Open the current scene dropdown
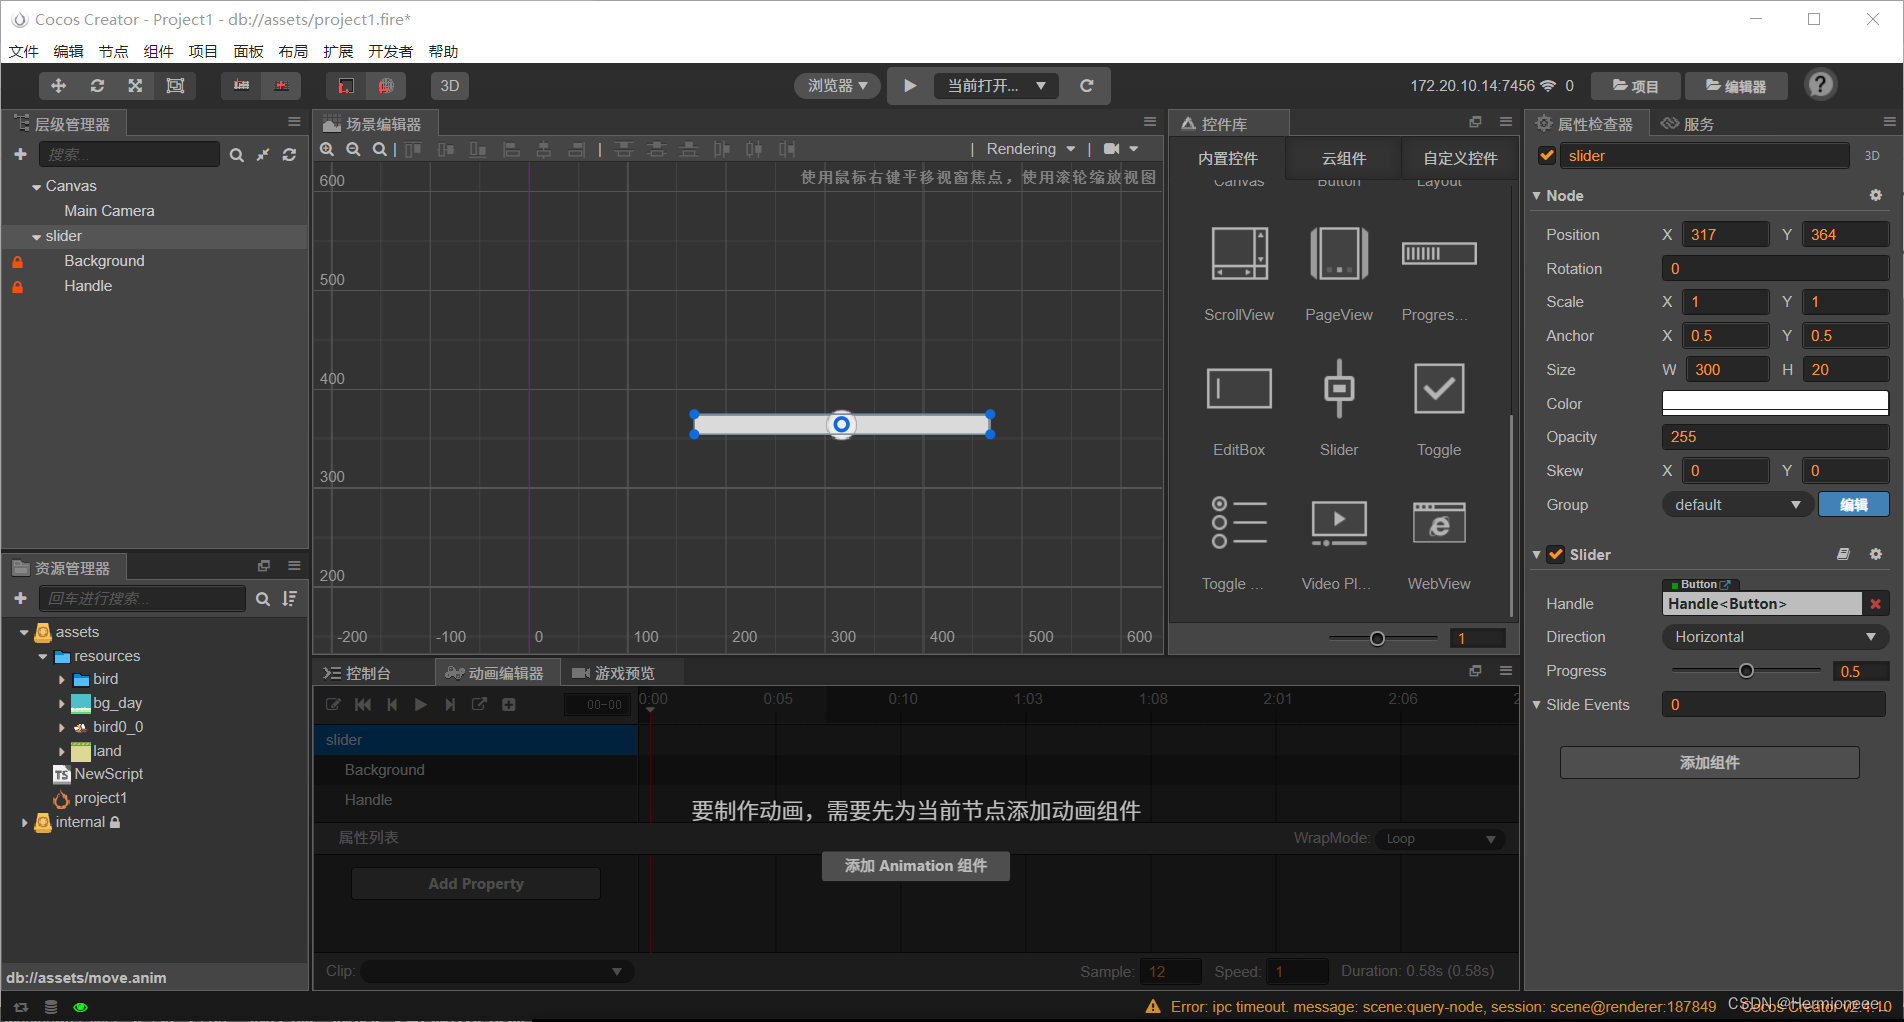 997,86
